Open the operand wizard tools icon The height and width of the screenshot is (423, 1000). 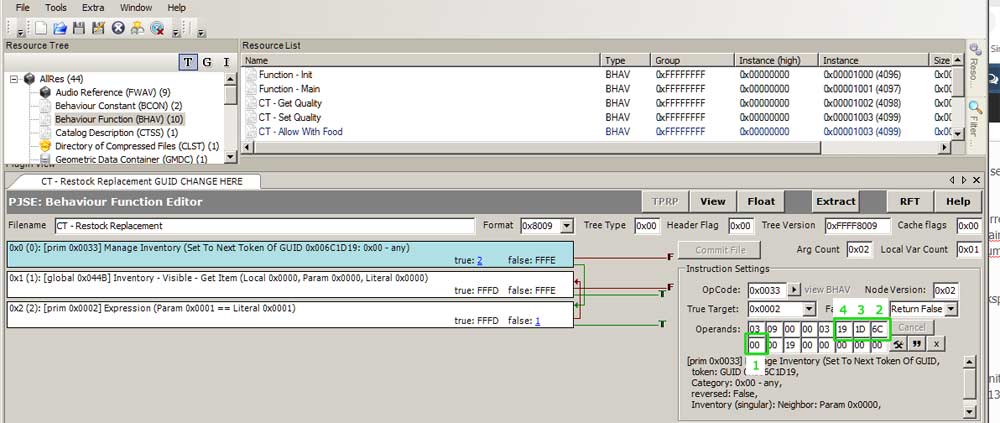tap(899, 345)
